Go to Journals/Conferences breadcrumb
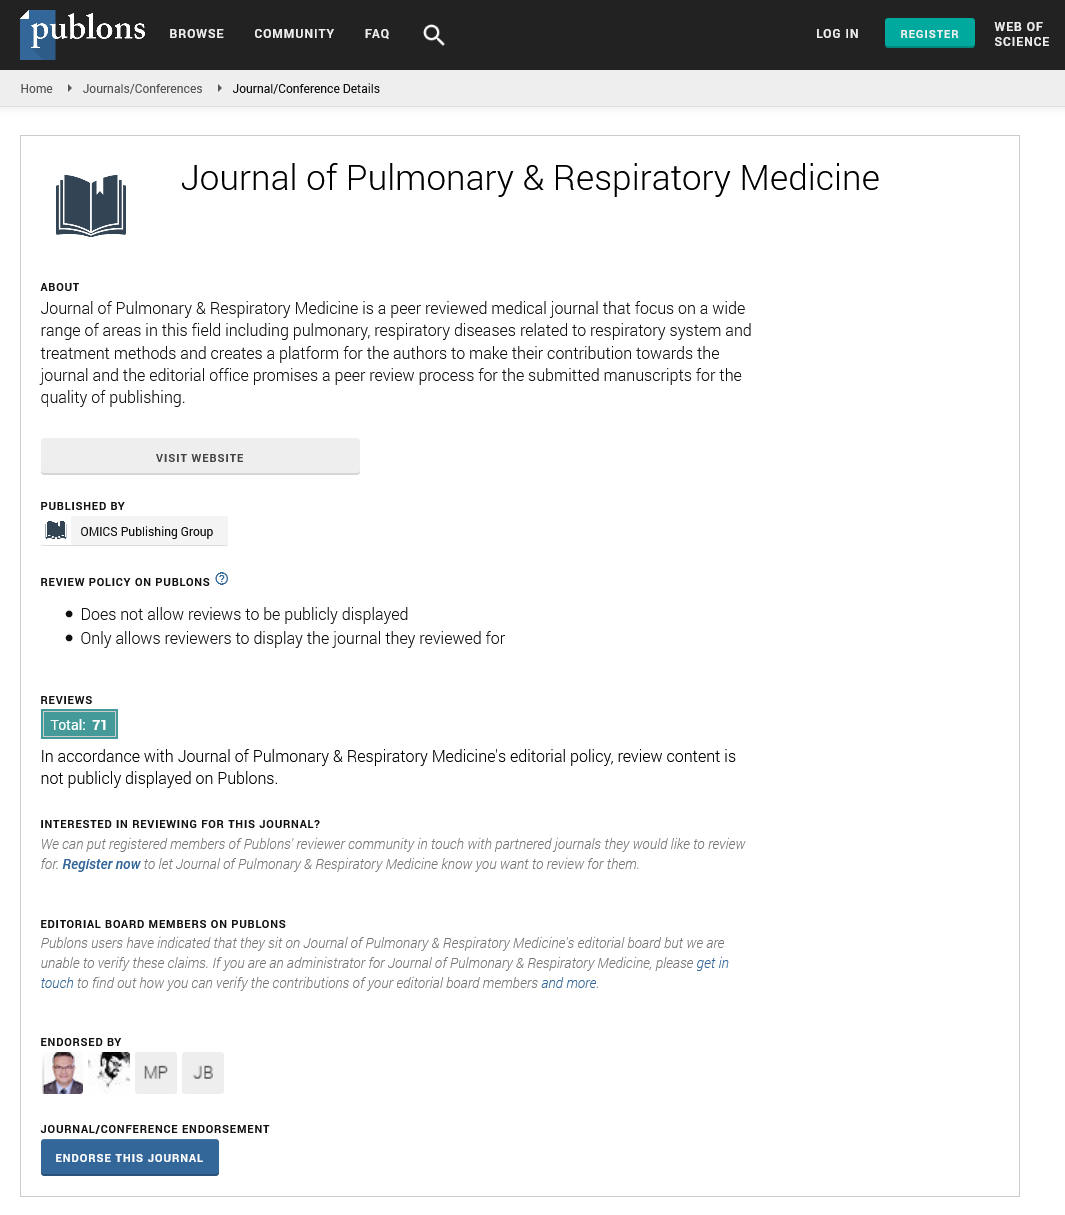The width and height of the screenshot is (1065, 1215). 142,89
